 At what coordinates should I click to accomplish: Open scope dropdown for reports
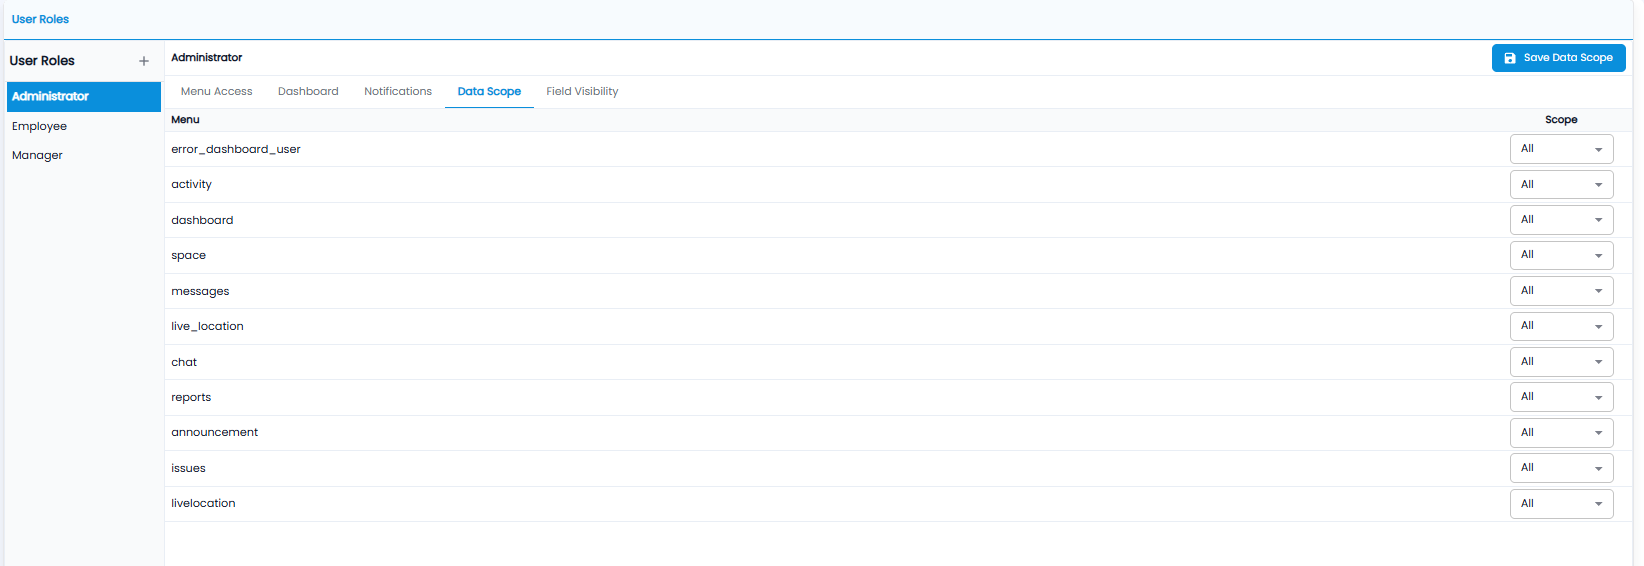[1561, 397]
